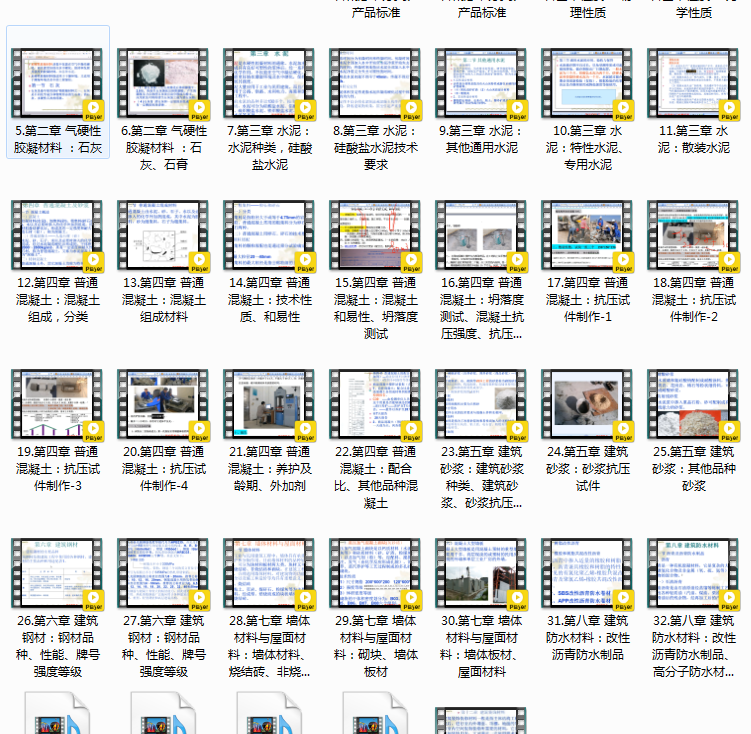Select video 17 thumbnail 抗压试件制作-1
The width and height of the screenshot is (751, 734).
click(x=587, y=235)
